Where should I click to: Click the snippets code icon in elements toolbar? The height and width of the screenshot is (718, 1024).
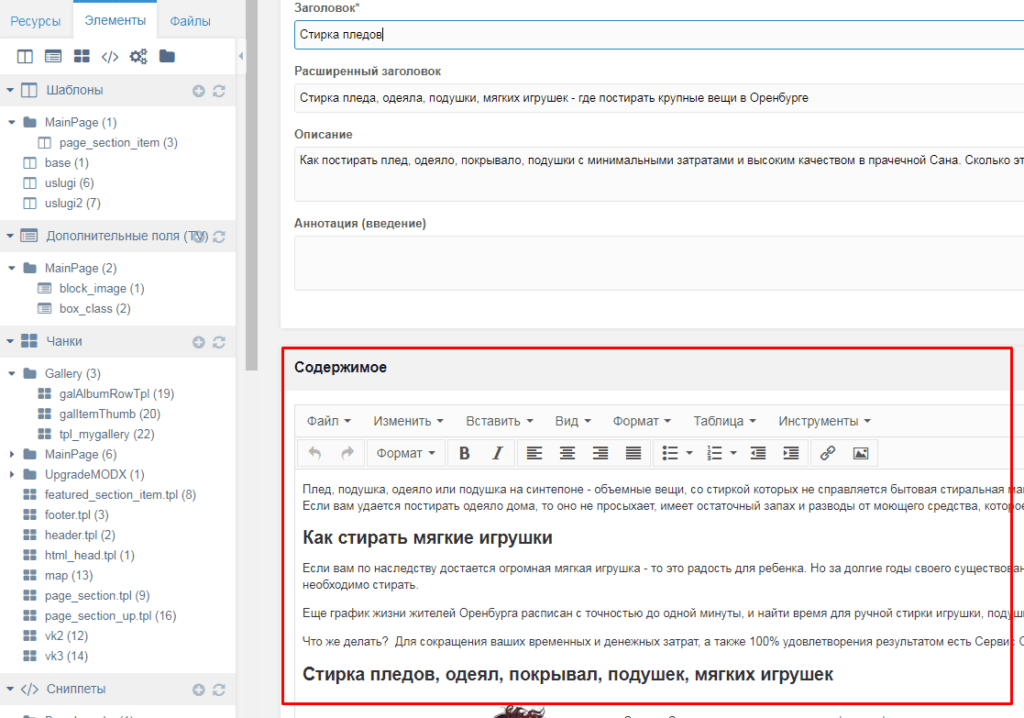(110, 56)
